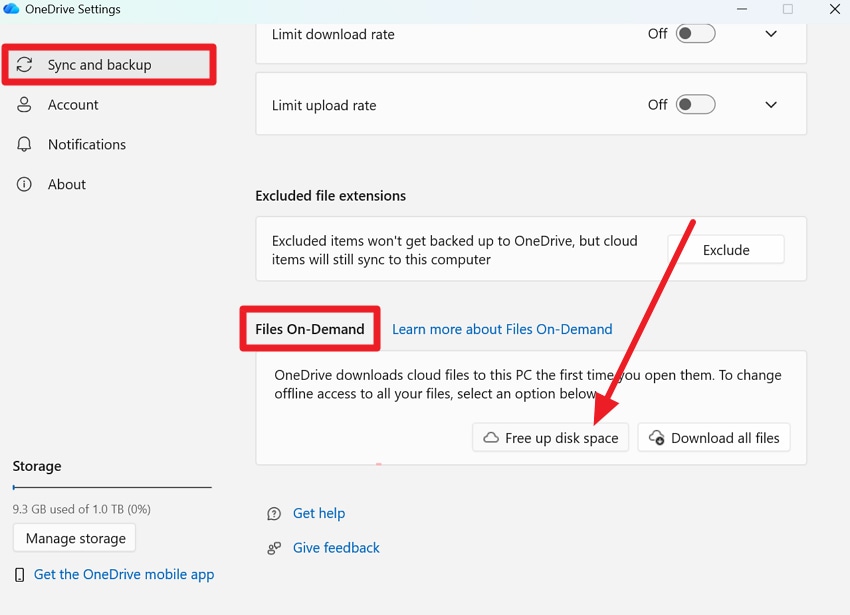
Task: Click the Notifications bell icon
Action: 24,144
